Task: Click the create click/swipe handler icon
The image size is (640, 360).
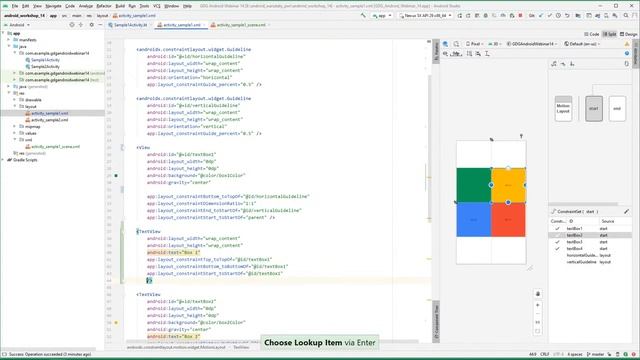Action: 572,64
